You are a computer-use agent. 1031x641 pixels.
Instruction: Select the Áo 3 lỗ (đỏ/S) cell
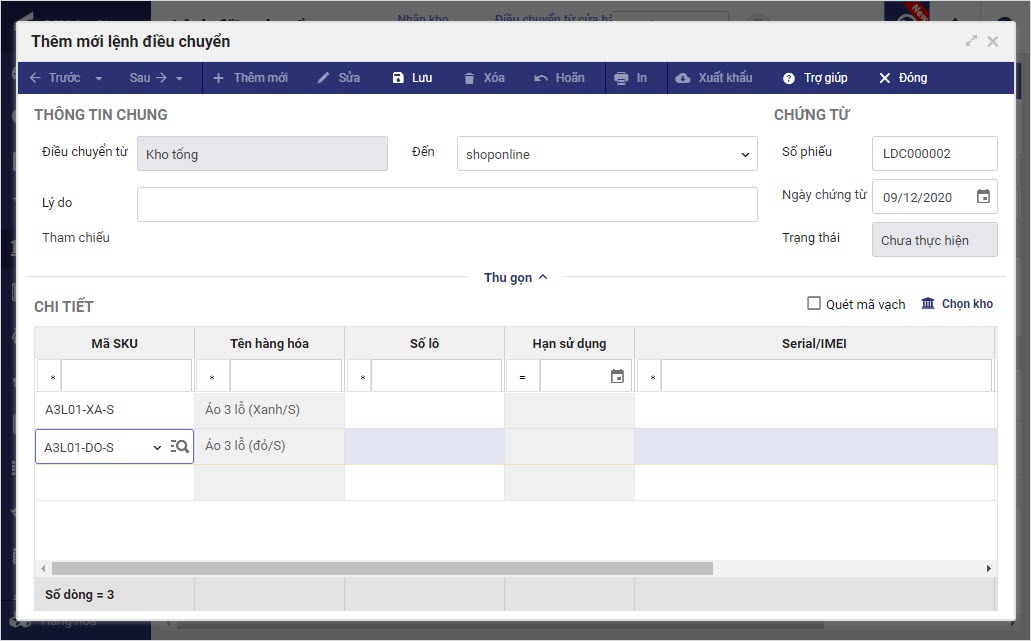tap(270, 446)
